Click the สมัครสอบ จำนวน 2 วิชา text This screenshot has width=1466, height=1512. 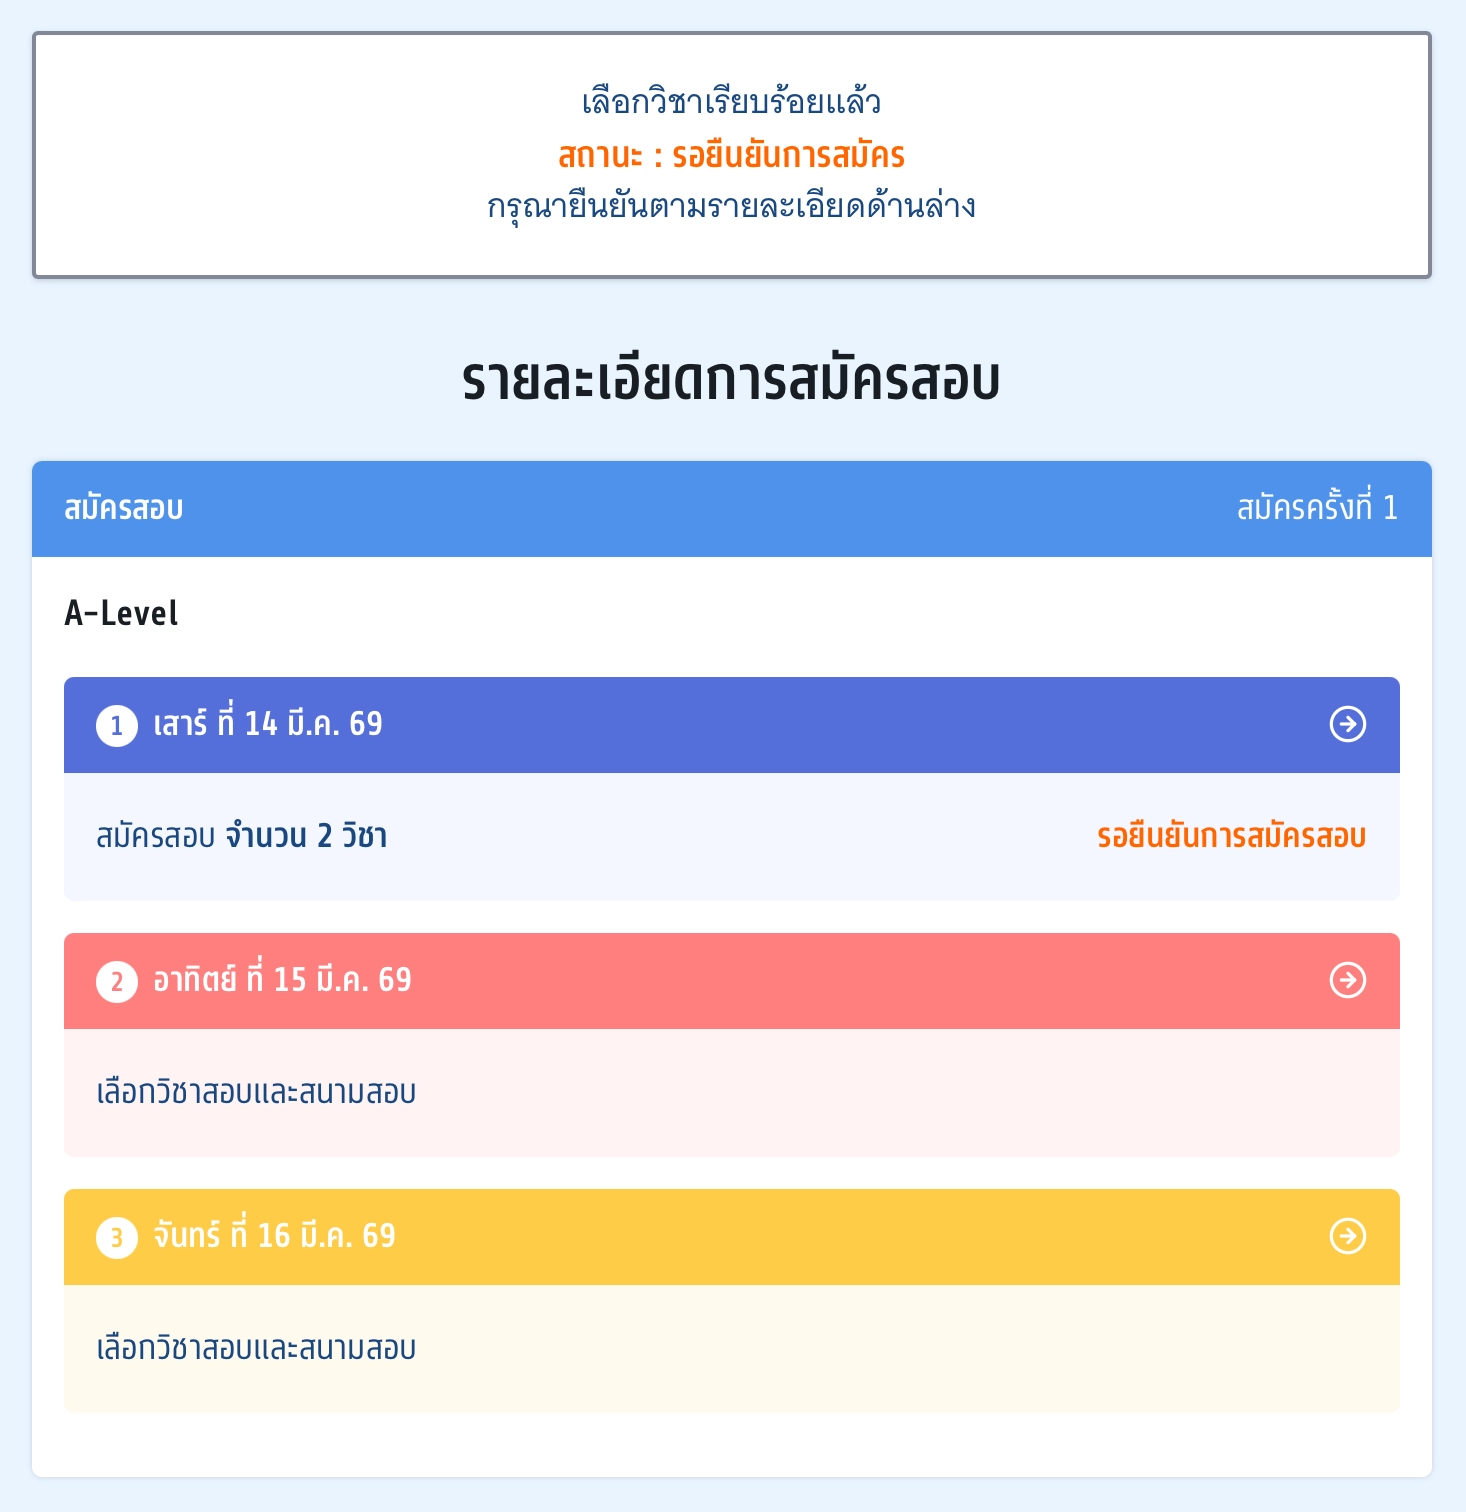pyautogui.click(x=241, y=836)
